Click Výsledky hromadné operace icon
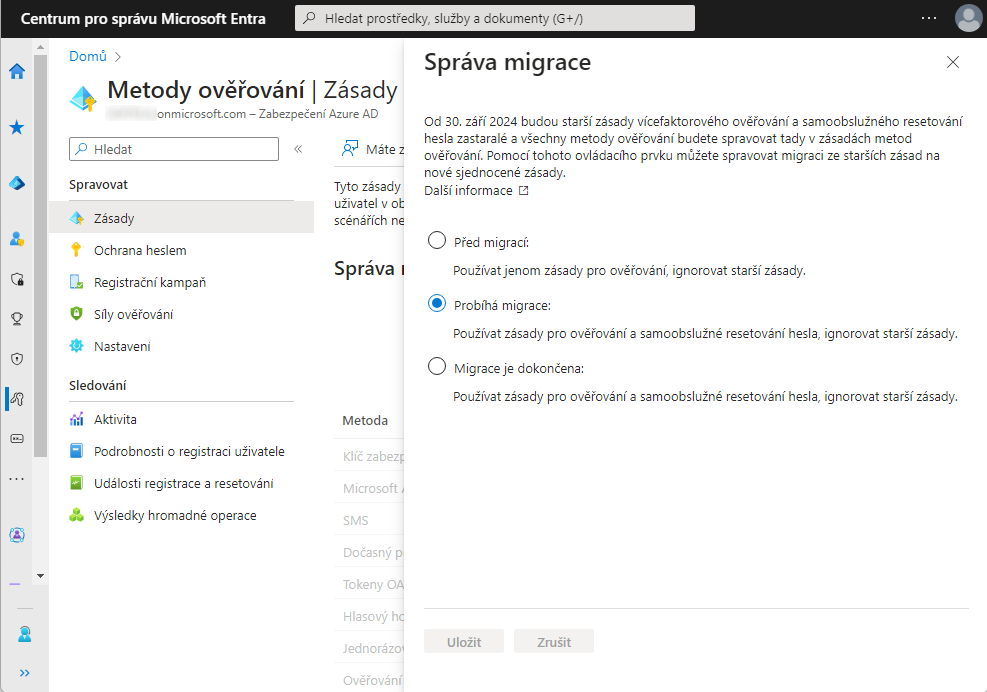987x692 pixels. (x=77, y=515)
